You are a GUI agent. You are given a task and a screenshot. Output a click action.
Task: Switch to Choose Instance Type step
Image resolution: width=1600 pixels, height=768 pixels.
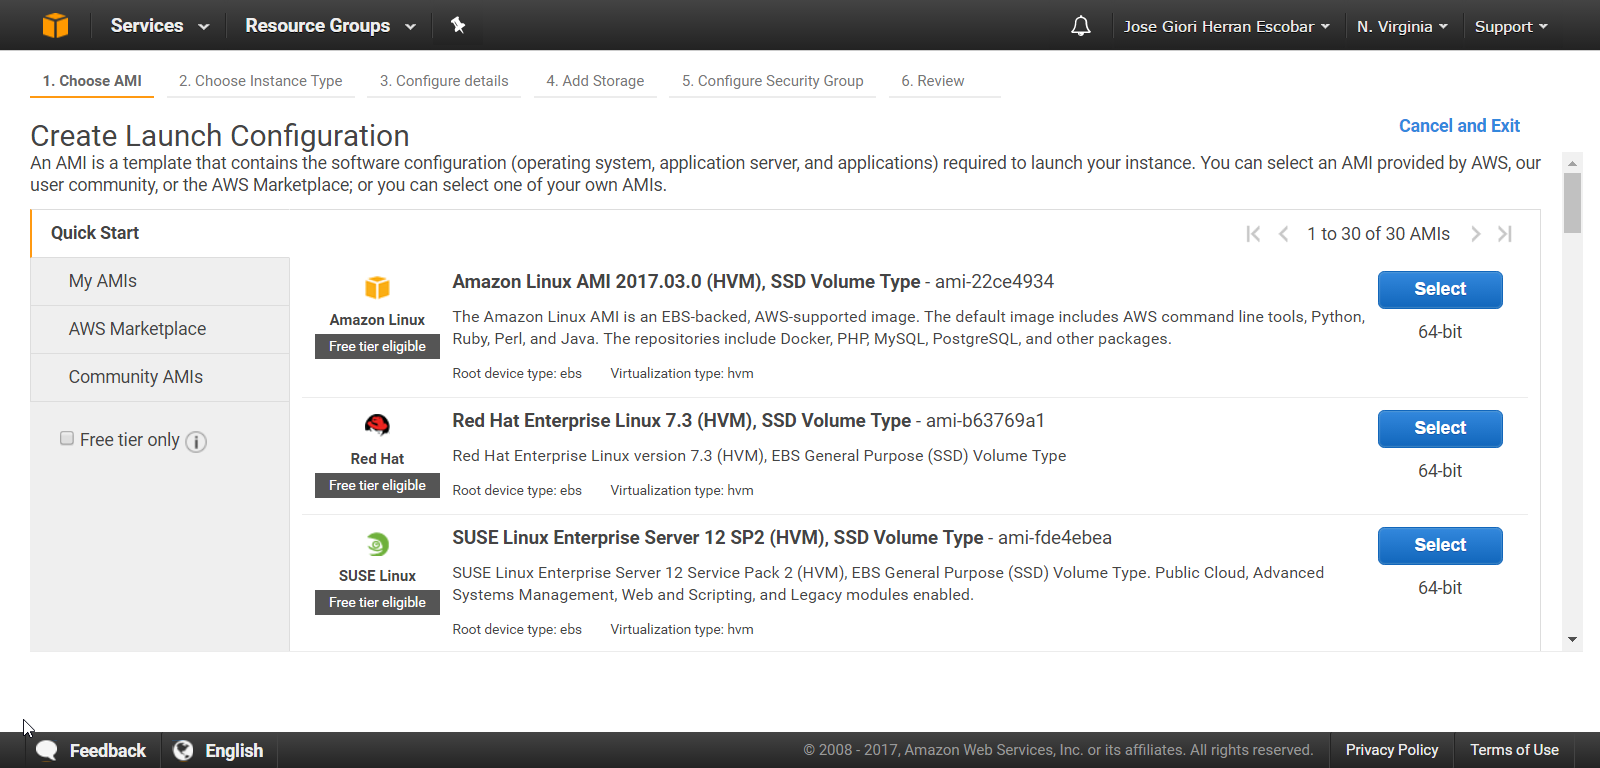point(260,81)
